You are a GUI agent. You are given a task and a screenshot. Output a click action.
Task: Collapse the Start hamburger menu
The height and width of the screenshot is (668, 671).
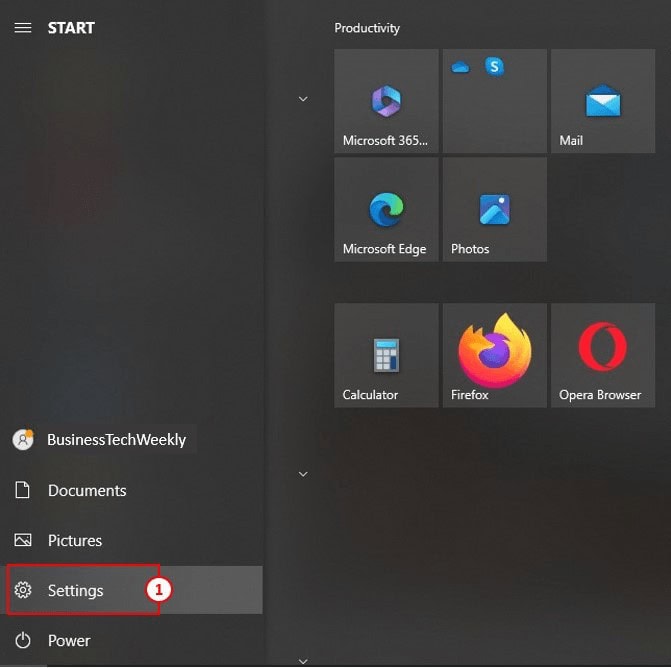click(23, 28)
